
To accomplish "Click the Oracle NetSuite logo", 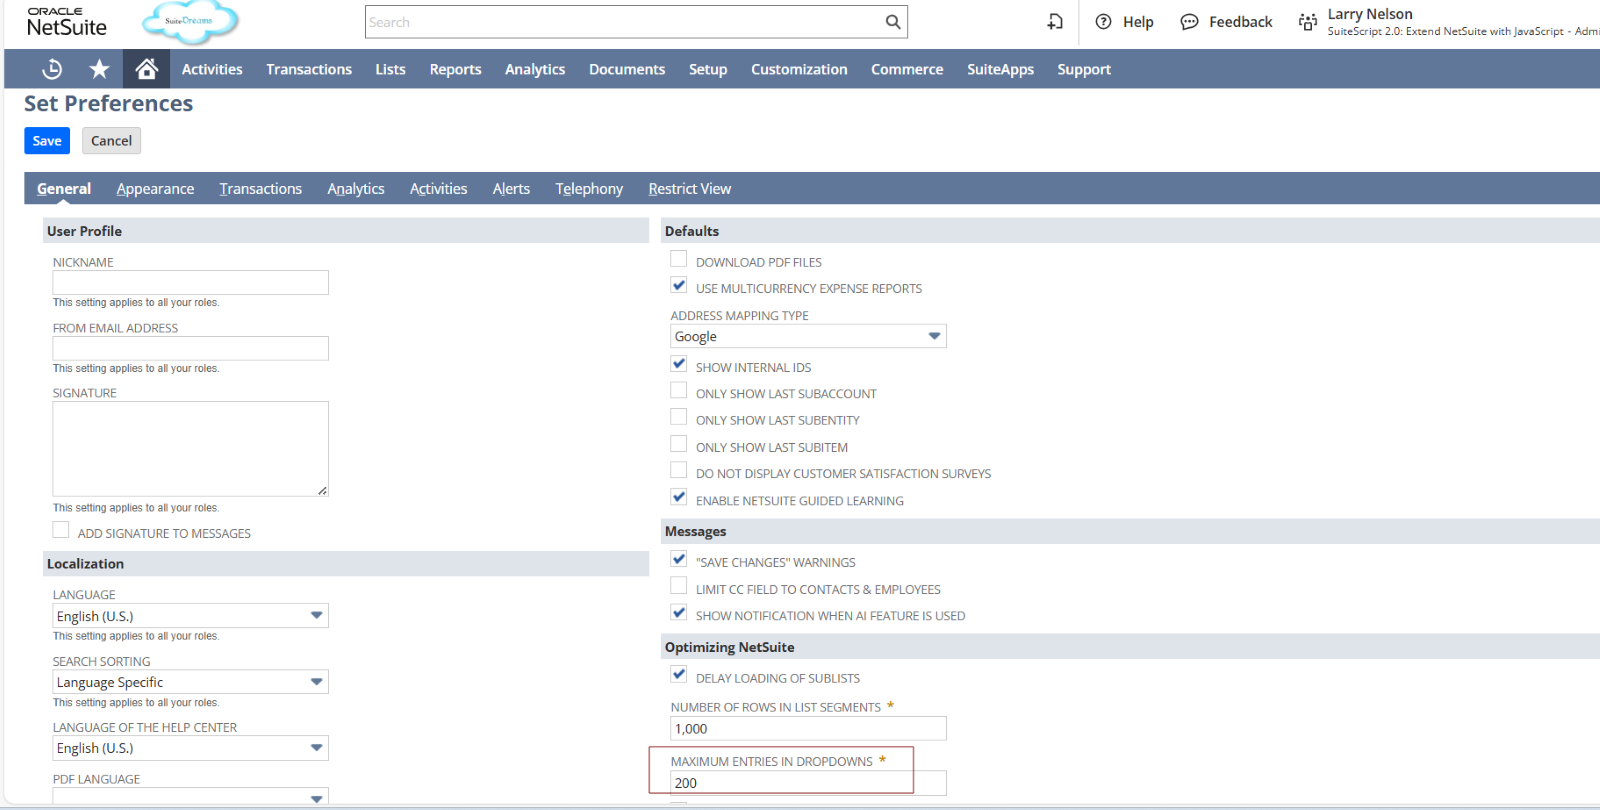I will (67, 22).
